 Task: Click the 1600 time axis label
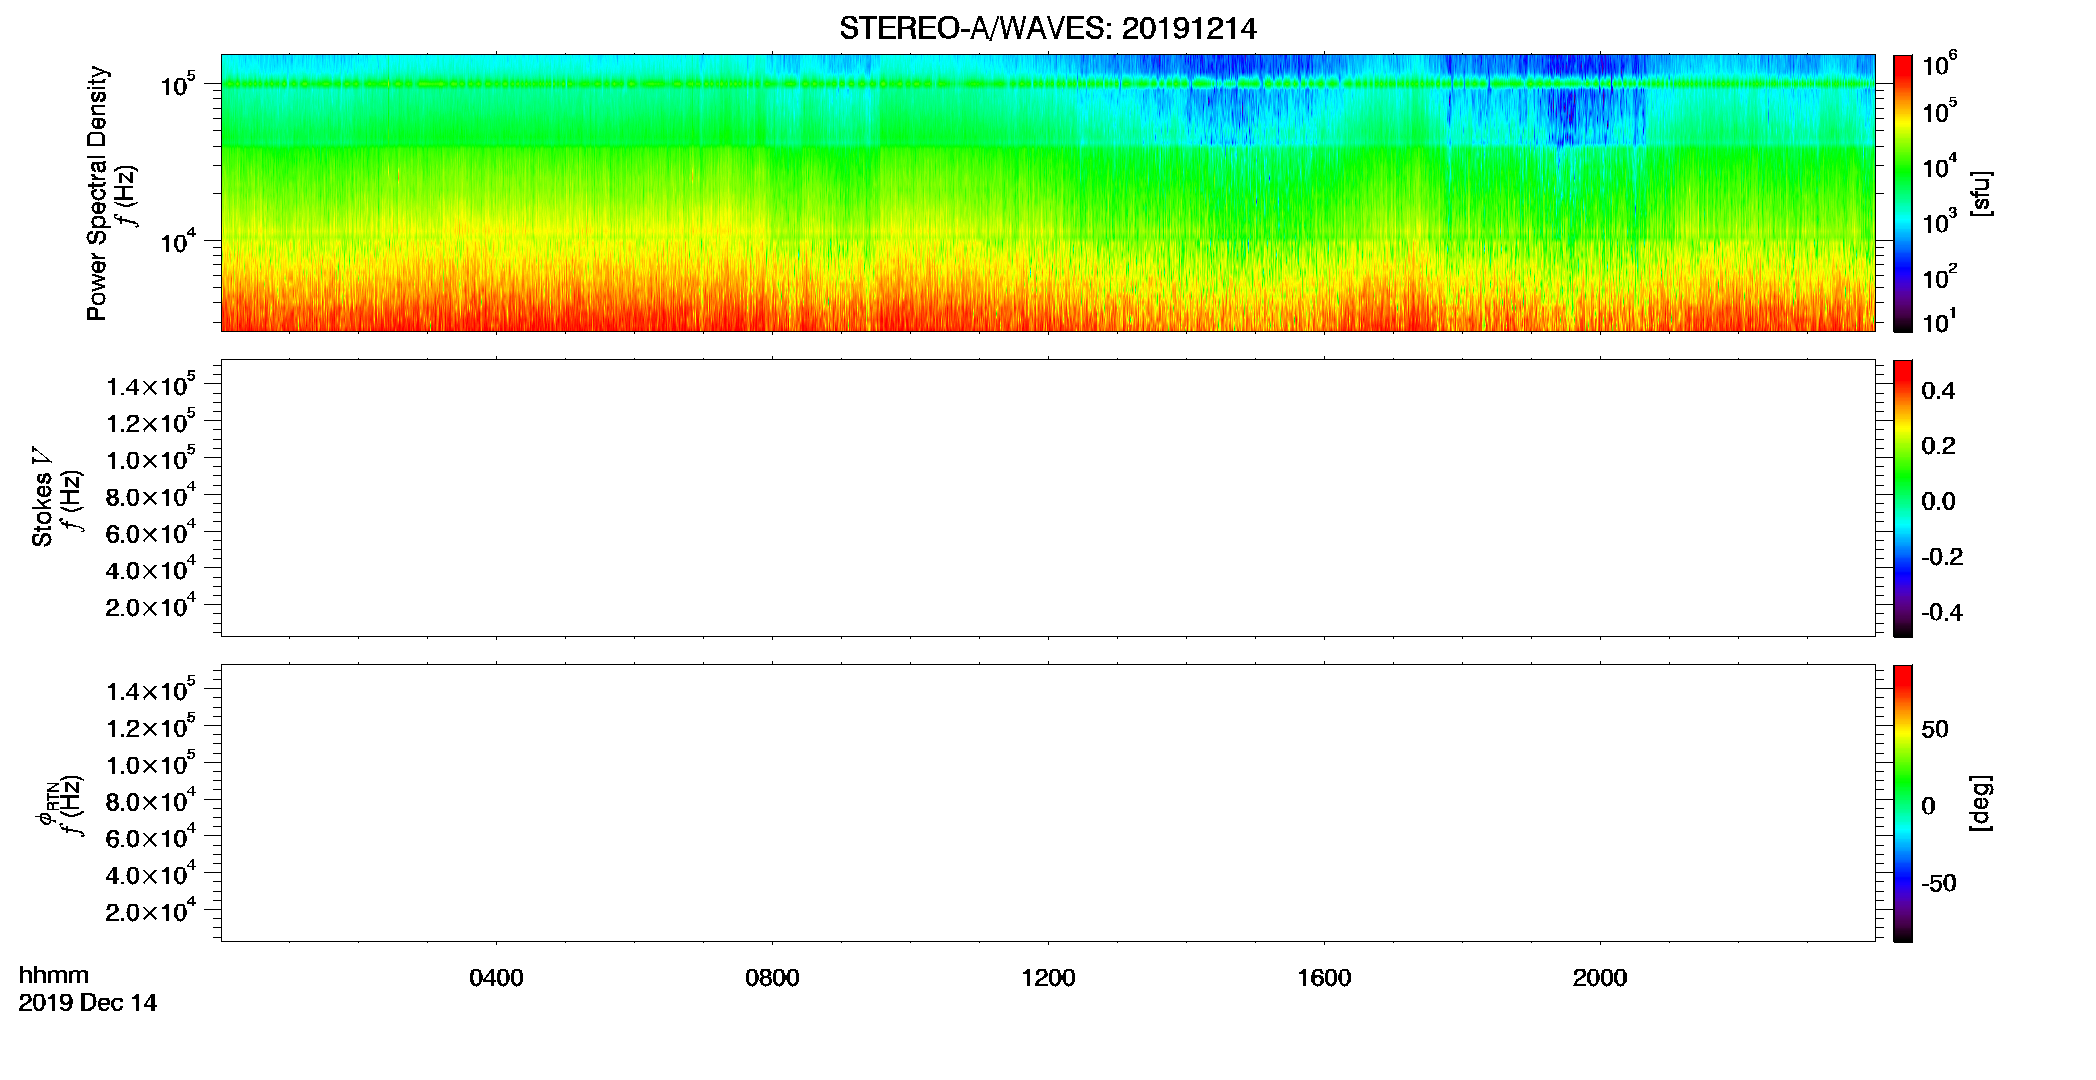(1324, 977)
